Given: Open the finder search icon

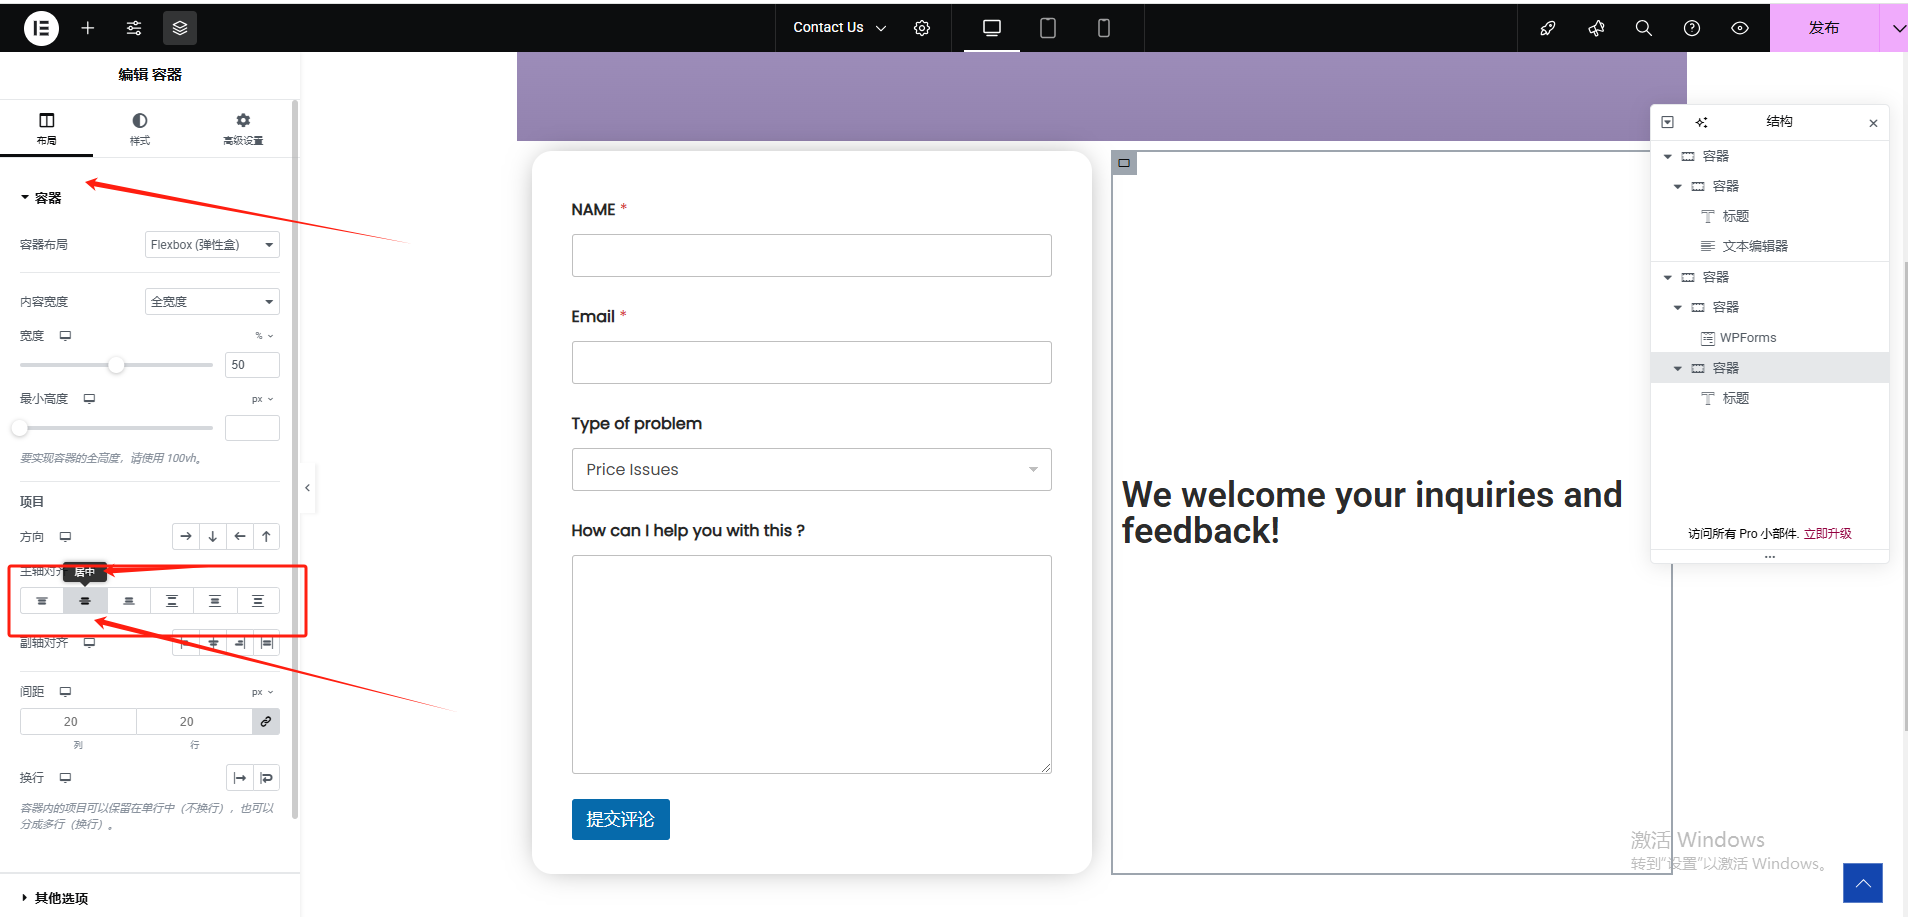Looking at the screenshot, I should pos(1643,28).
